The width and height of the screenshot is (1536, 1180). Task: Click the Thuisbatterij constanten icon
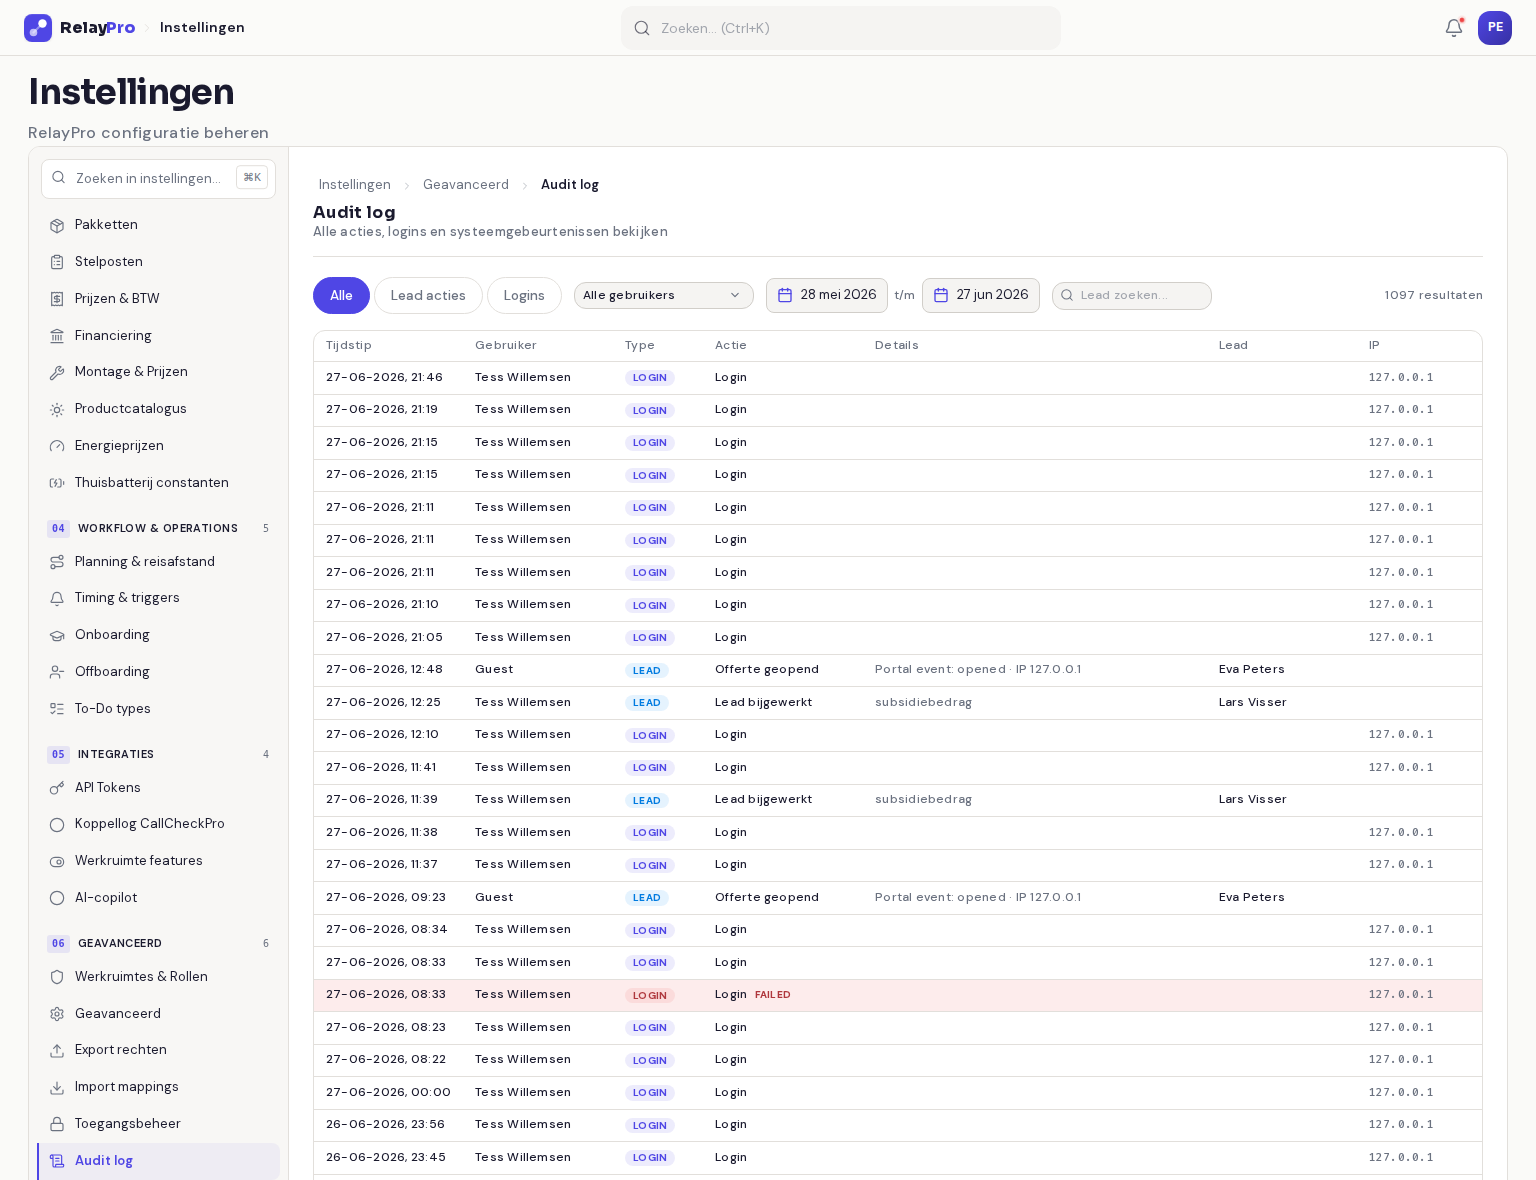pyautogui.click(x=57, y=483)
